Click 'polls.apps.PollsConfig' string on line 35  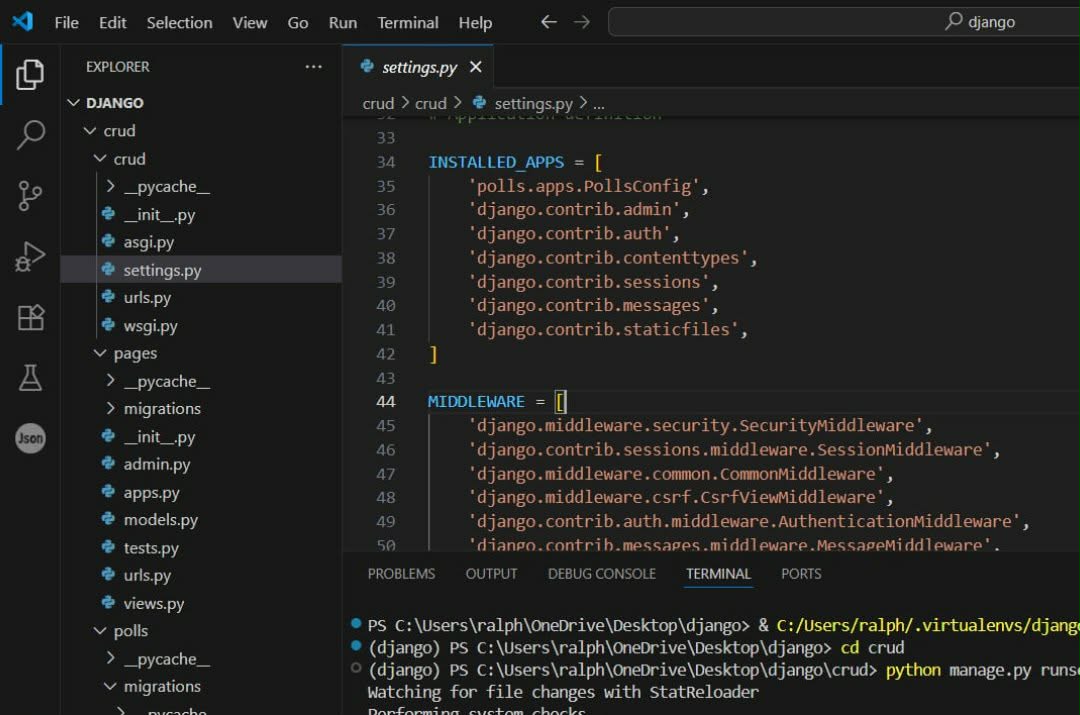(584, 186)
